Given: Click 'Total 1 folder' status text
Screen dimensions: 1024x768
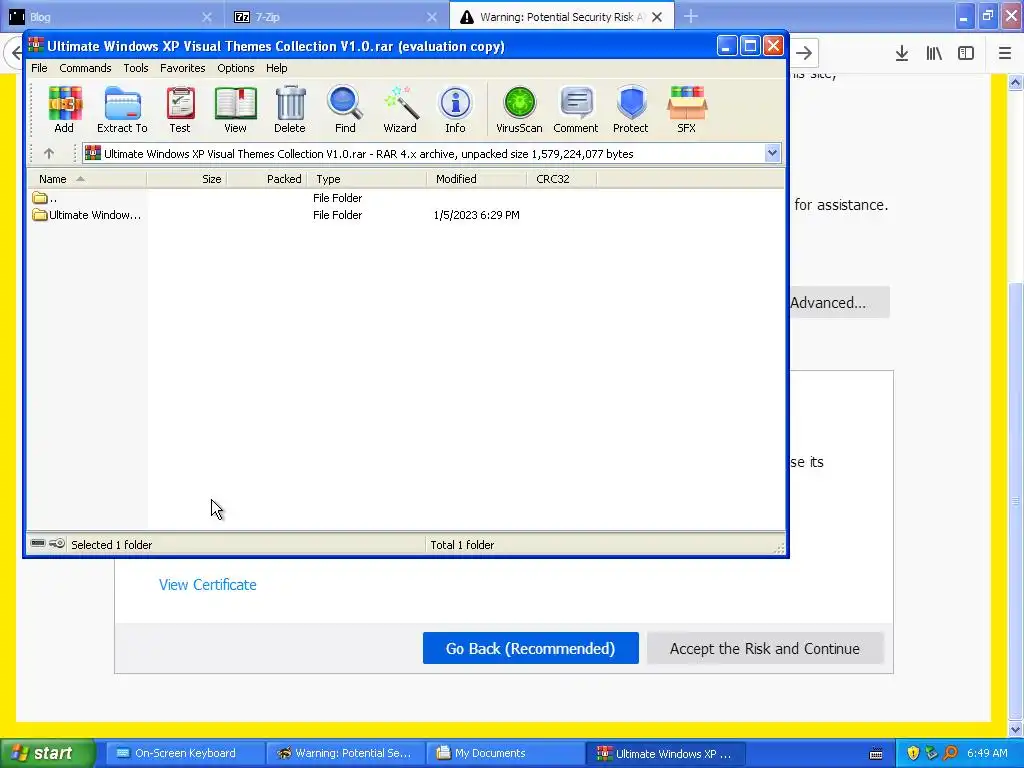Looking at the screenshot, I should pyautogui.click(x=462, y=545).
